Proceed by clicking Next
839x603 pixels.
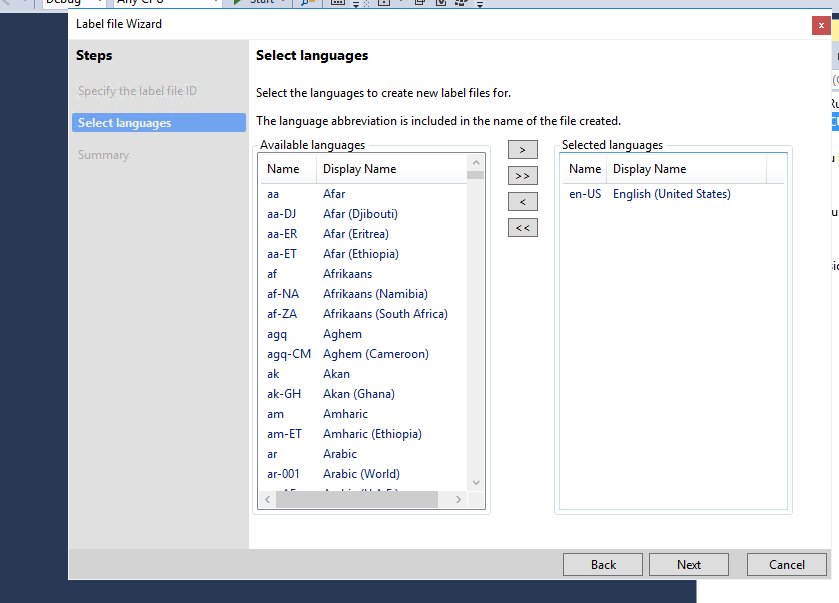point(689,564)
